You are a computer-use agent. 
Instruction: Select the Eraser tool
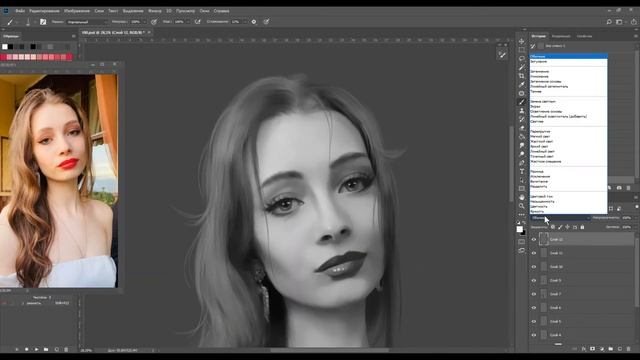pos(522,128)
